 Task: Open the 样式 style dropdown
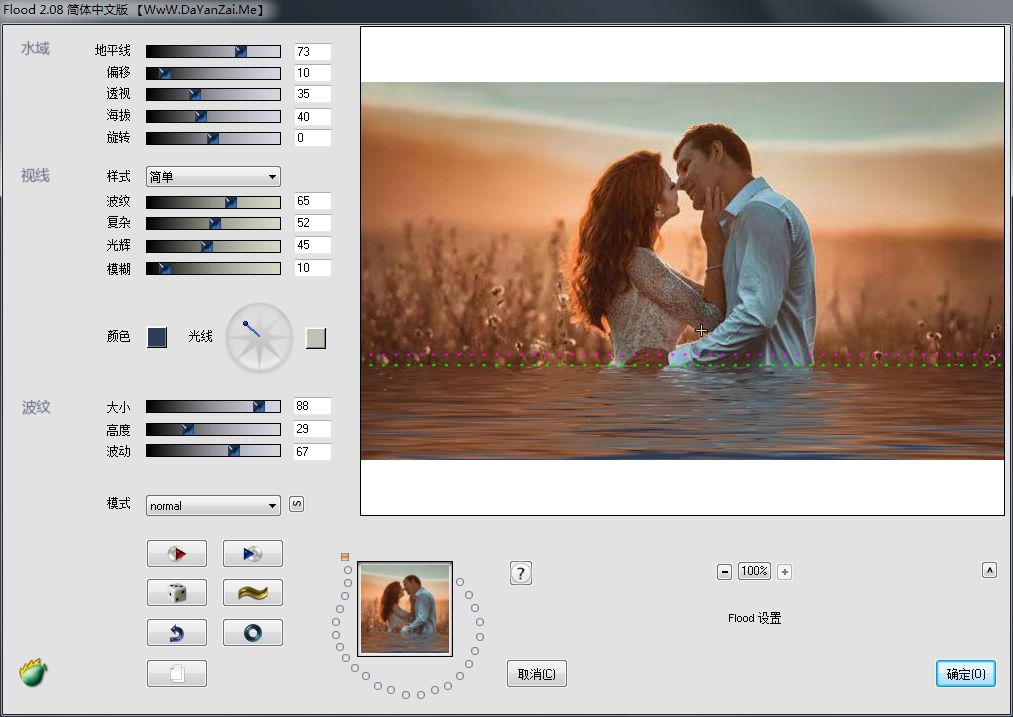tap(213, 177)
